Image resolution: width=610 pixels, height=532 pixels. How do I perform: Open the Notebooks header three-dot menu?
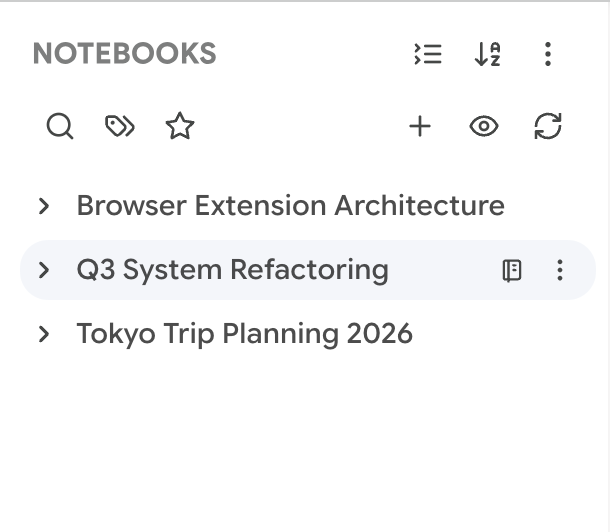point(548,54)
